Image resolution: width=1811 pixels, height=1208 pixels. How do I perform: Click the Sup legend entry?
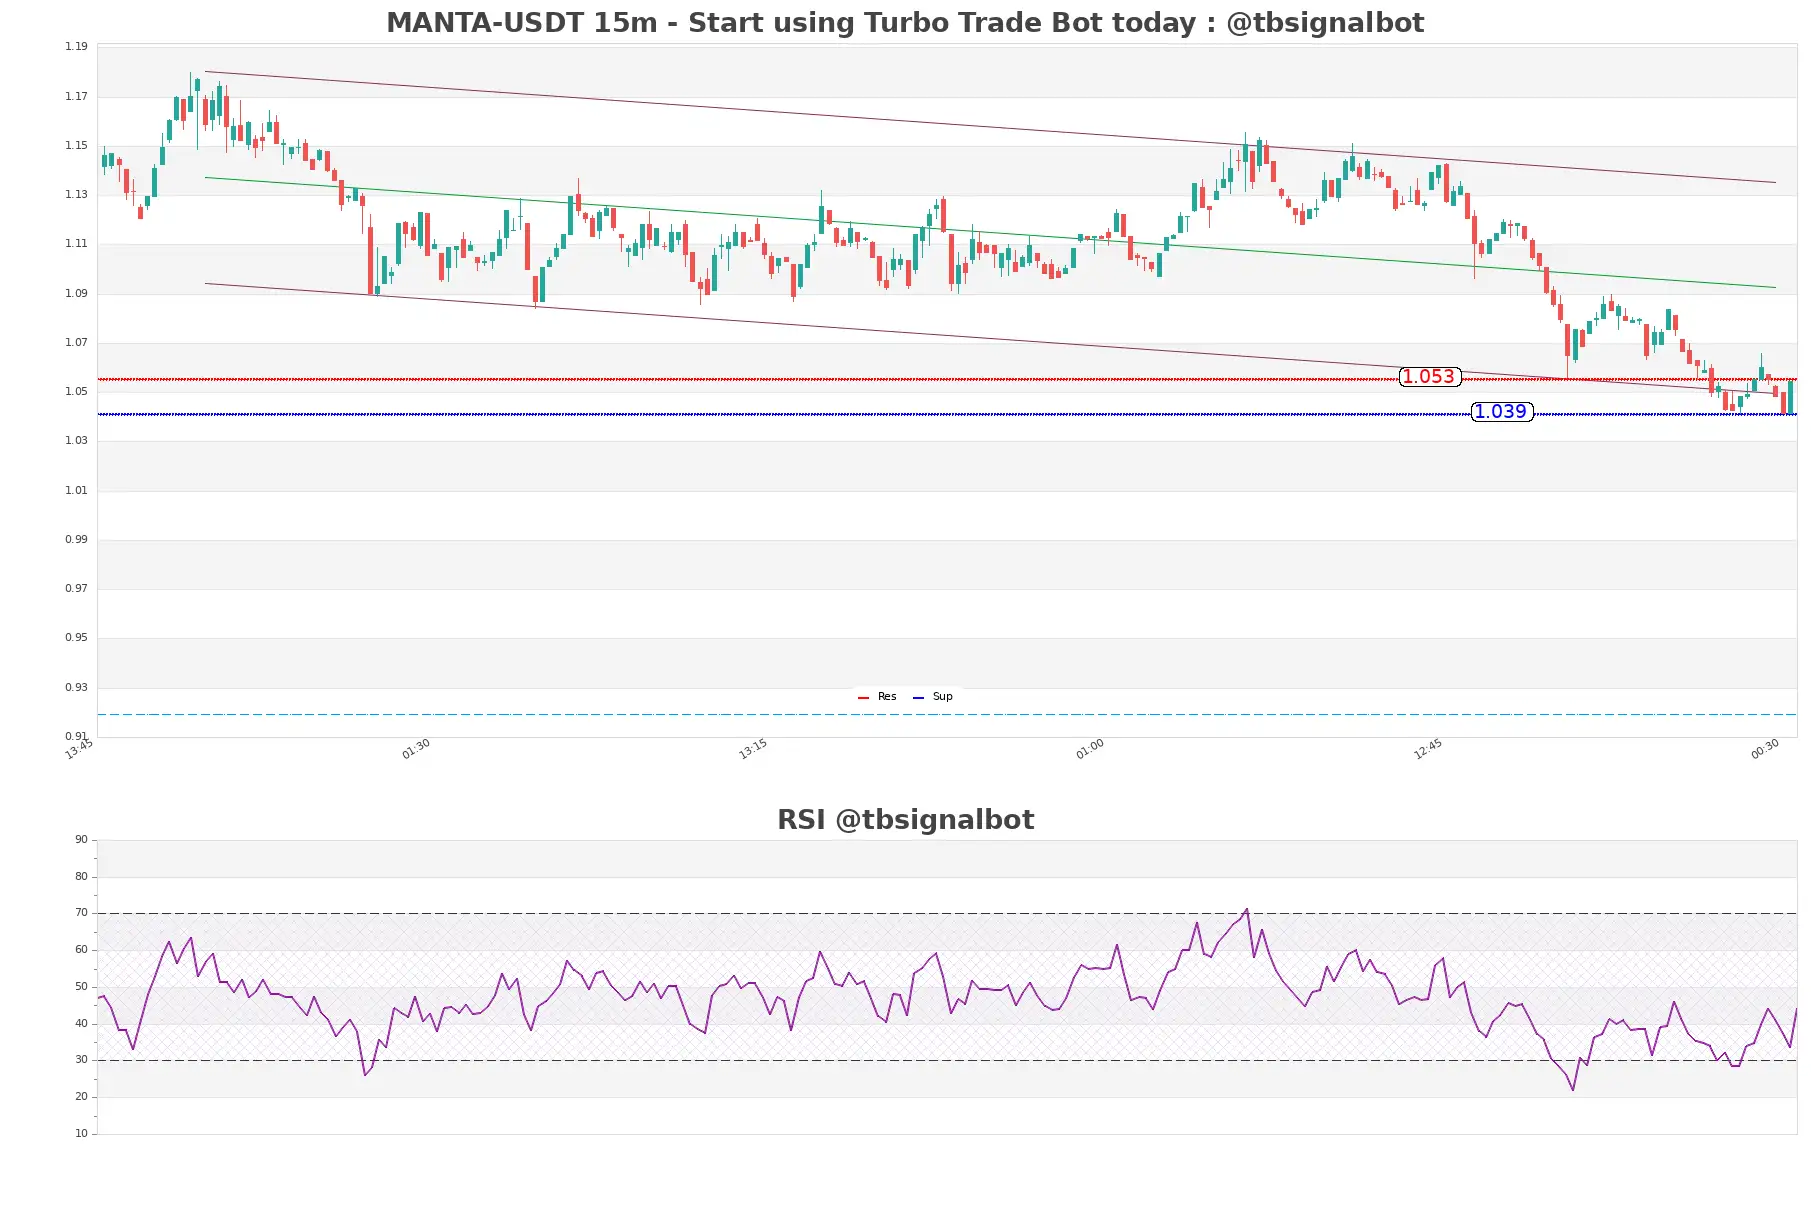(933, 697)
